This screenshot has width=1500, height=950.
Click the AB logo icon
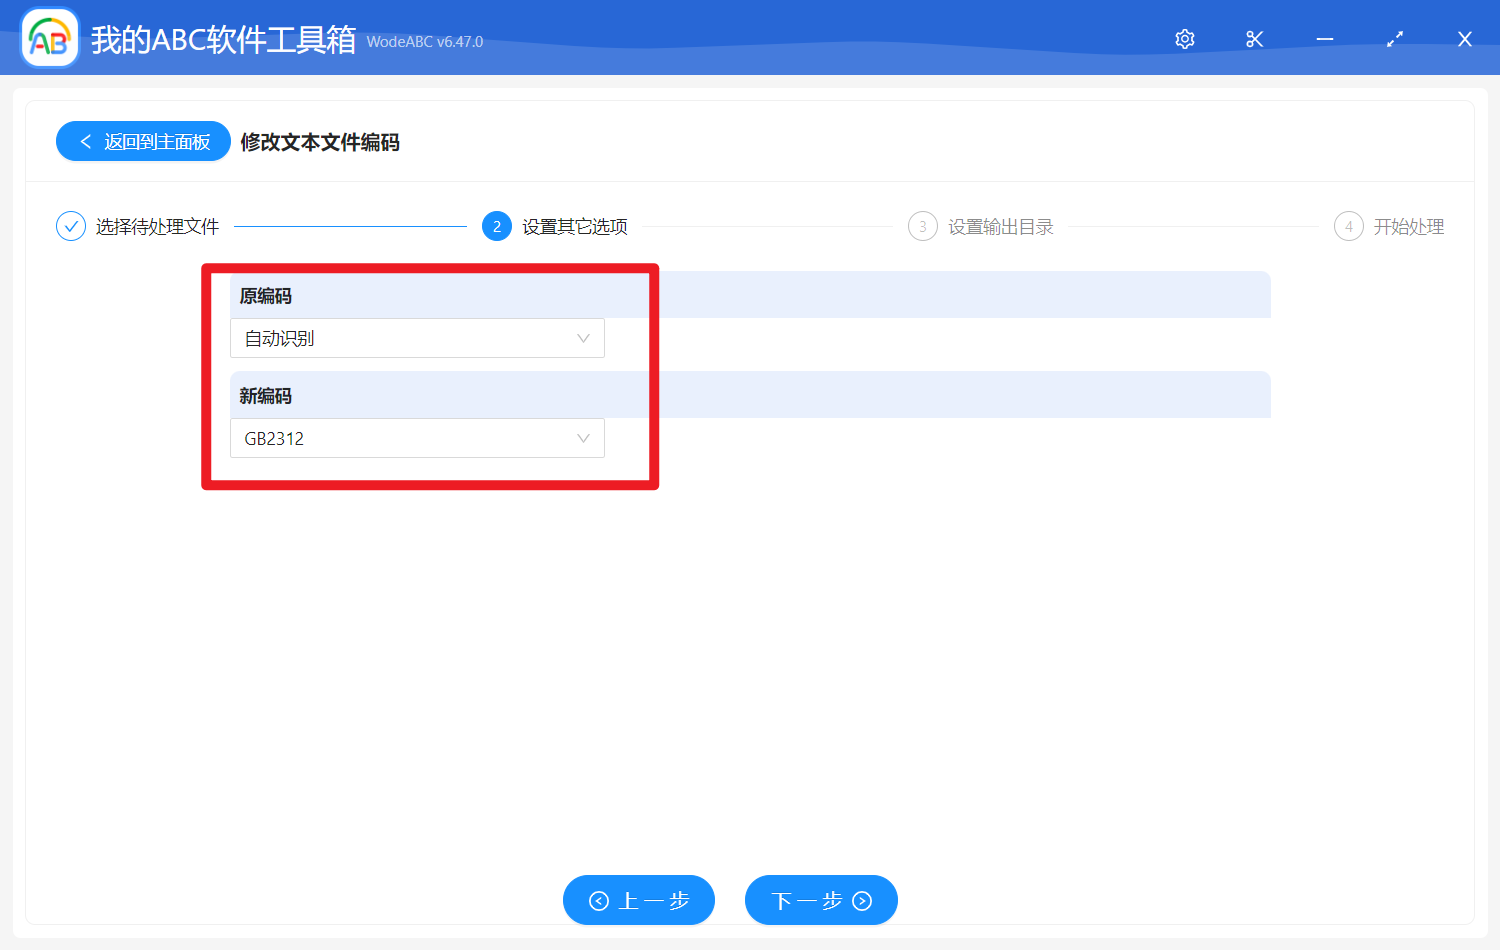tap(49, 37)
